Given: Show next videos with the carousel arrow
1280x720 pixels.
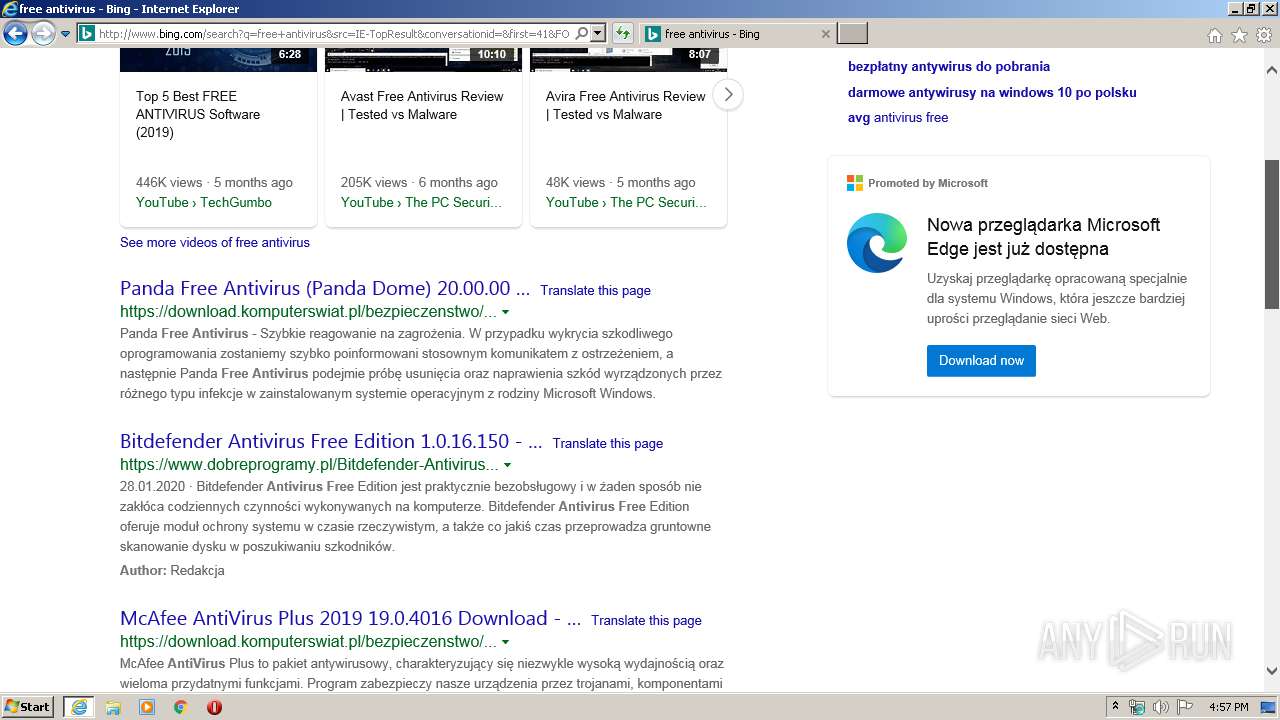Looking at the screenshot, I should 728,95.
